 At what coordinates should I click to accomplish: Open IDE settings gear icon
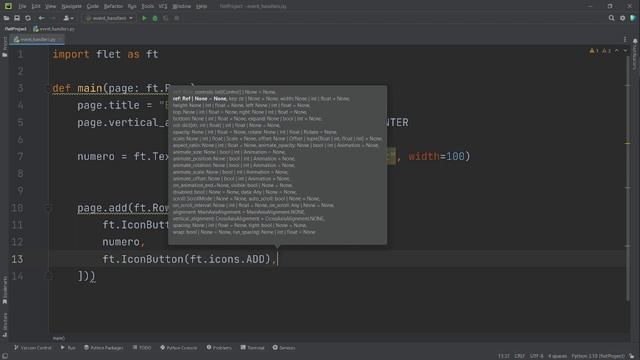(622, 18)
